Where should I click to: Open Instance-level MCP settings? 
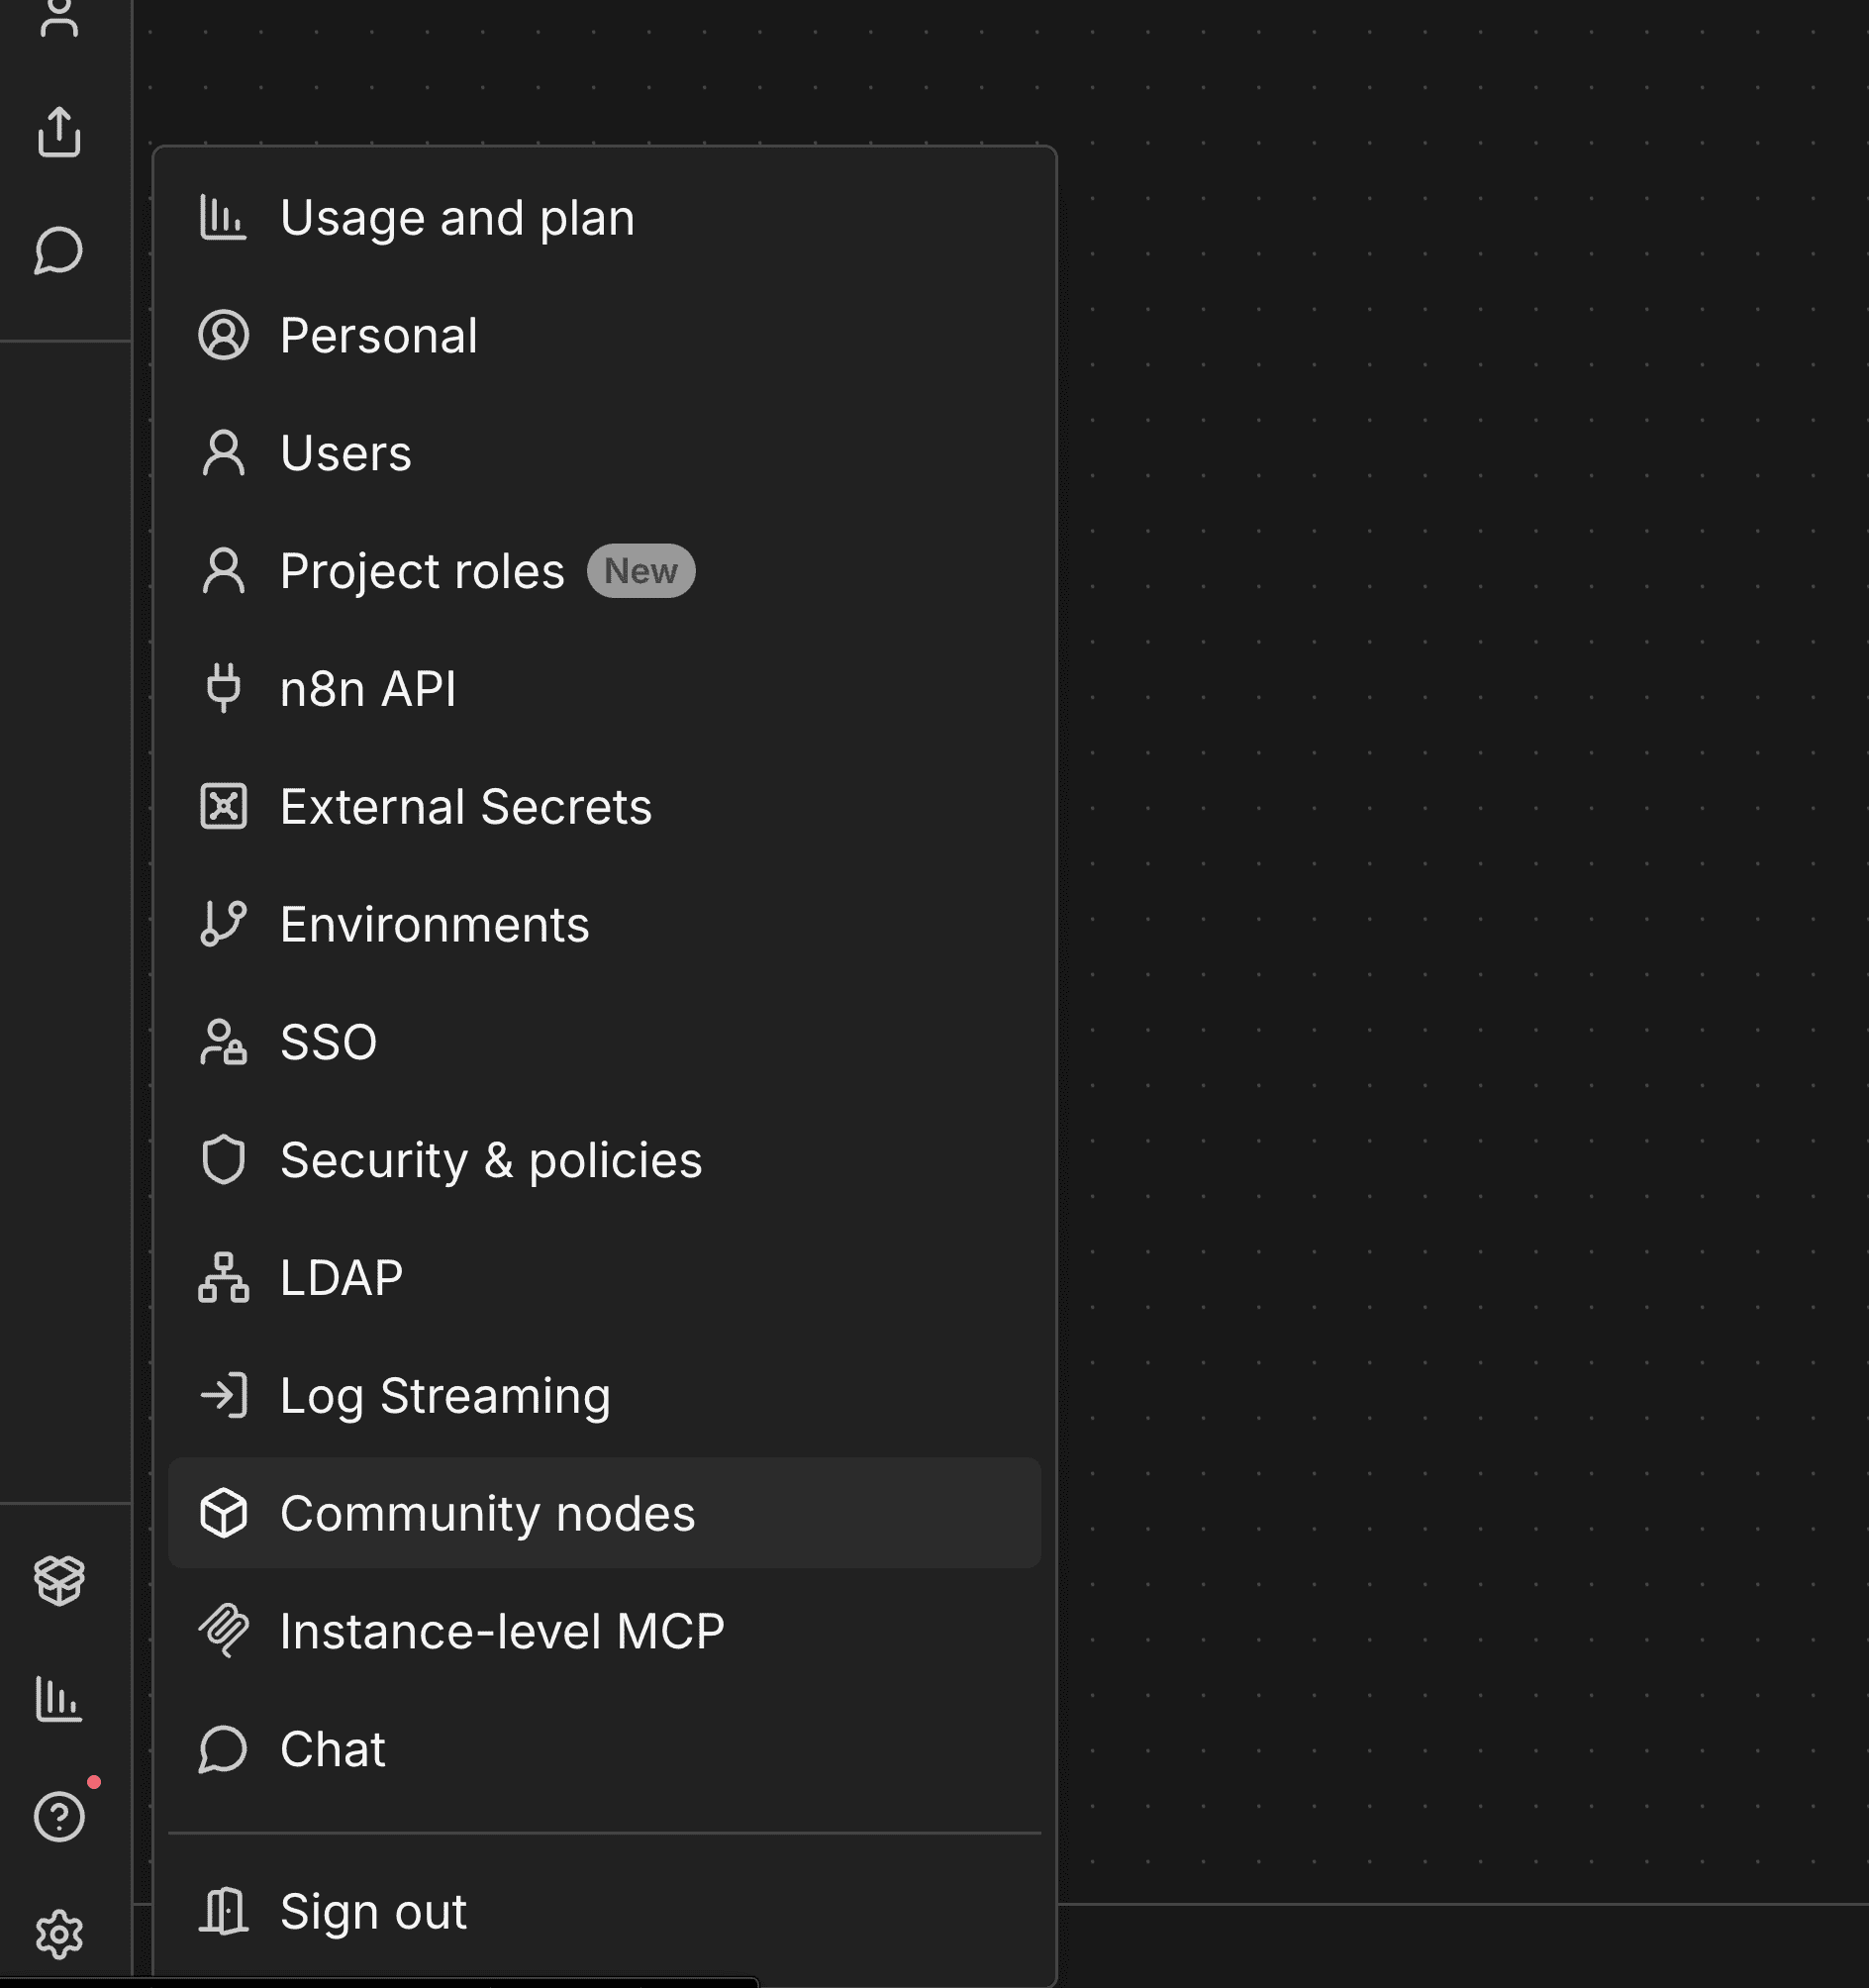tap(502, 1631)
